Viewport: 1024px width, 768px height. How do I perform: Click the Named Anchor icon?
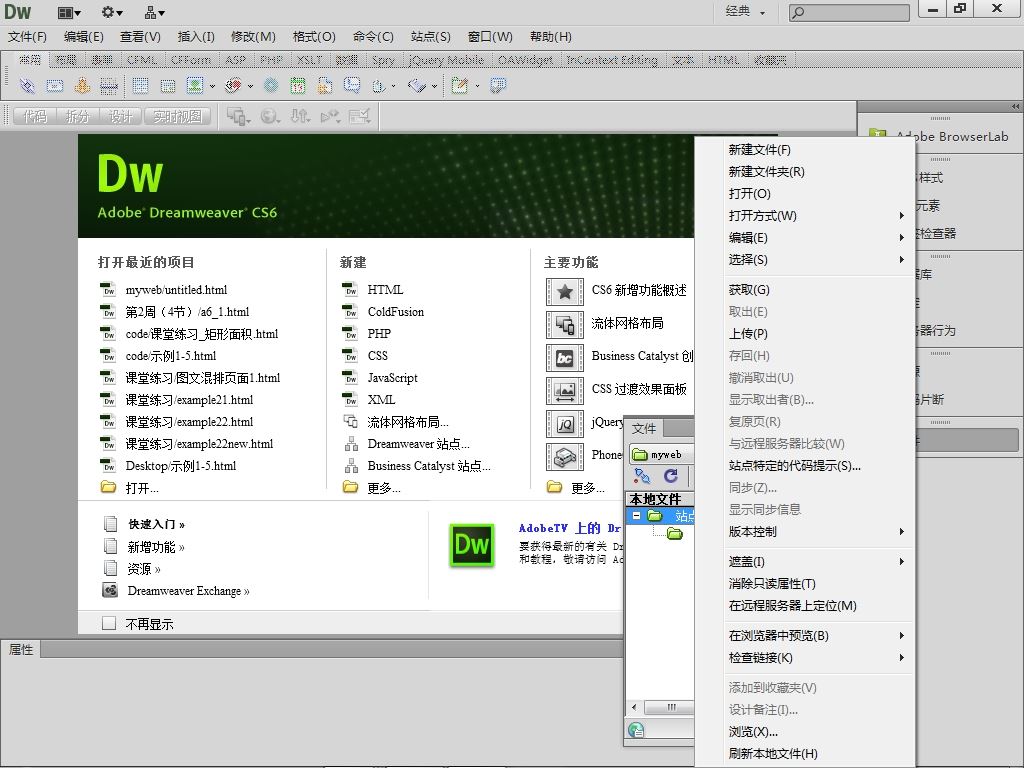coord(82,85)
